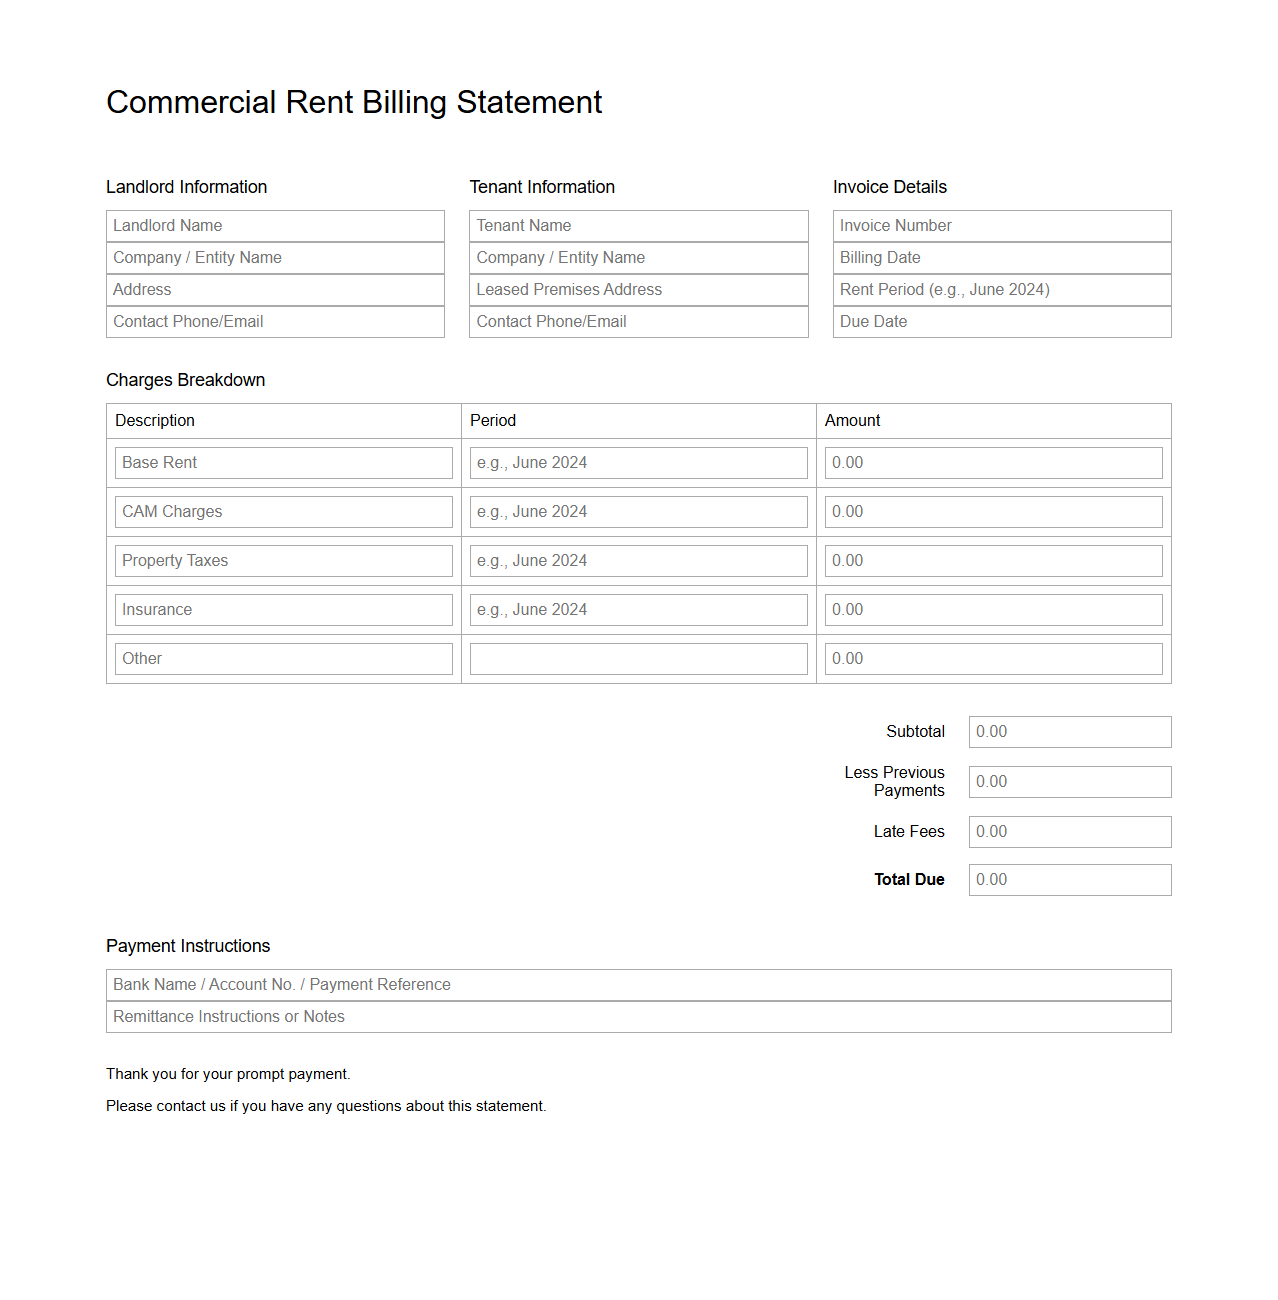The height and width of the screenshot is (1300, 1278).
Task: Select the Remittance Instructions field
Action: (638, 1016)
